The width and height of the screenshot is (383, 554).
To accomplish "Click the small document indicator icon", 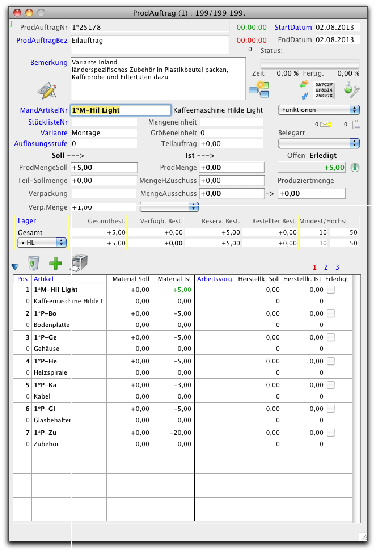I will click(x=356, y=124).
